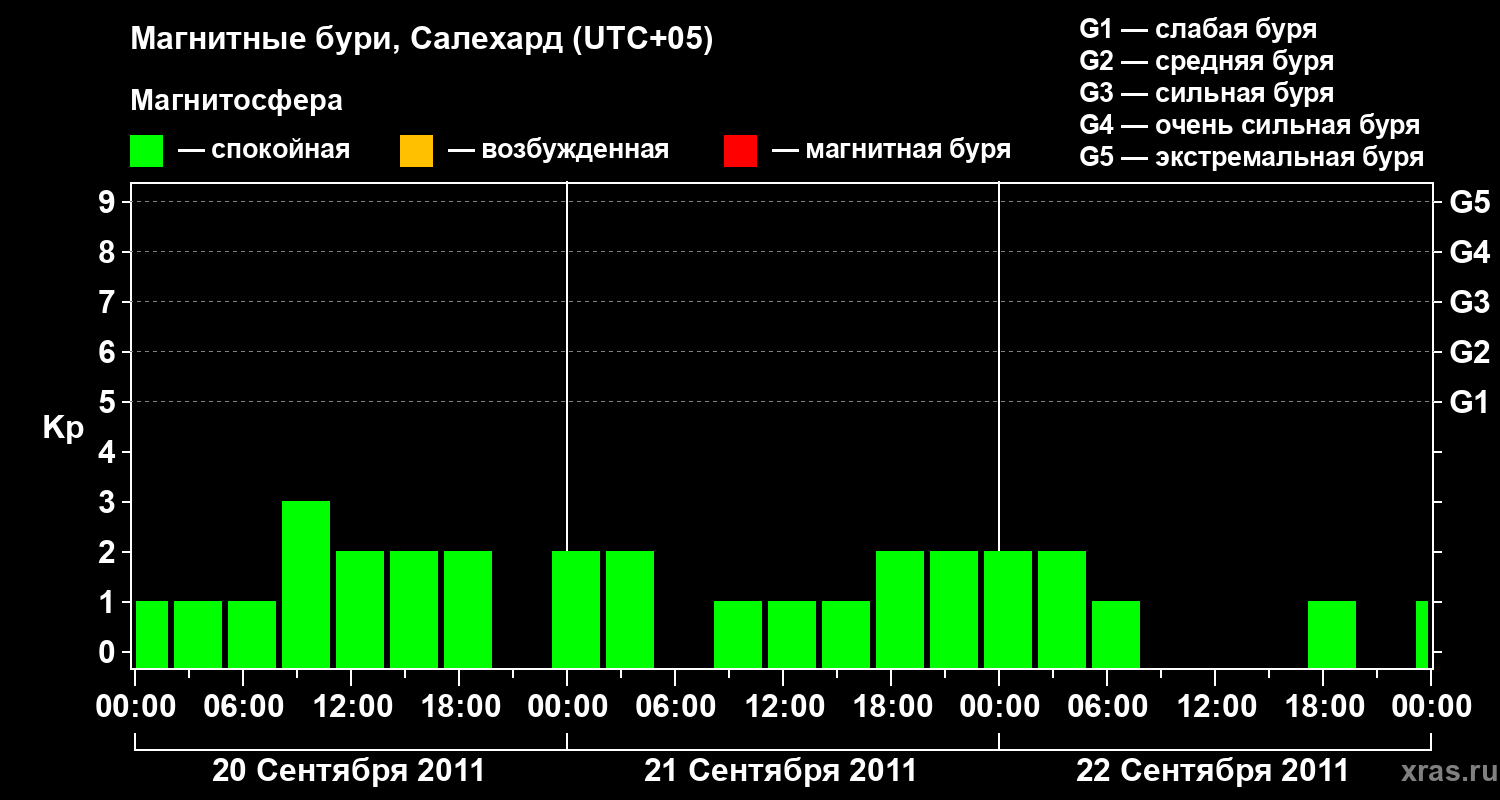Click the "G5" label on the right axis
This screenshot has width=1500, height=800.
[1470, 202]
